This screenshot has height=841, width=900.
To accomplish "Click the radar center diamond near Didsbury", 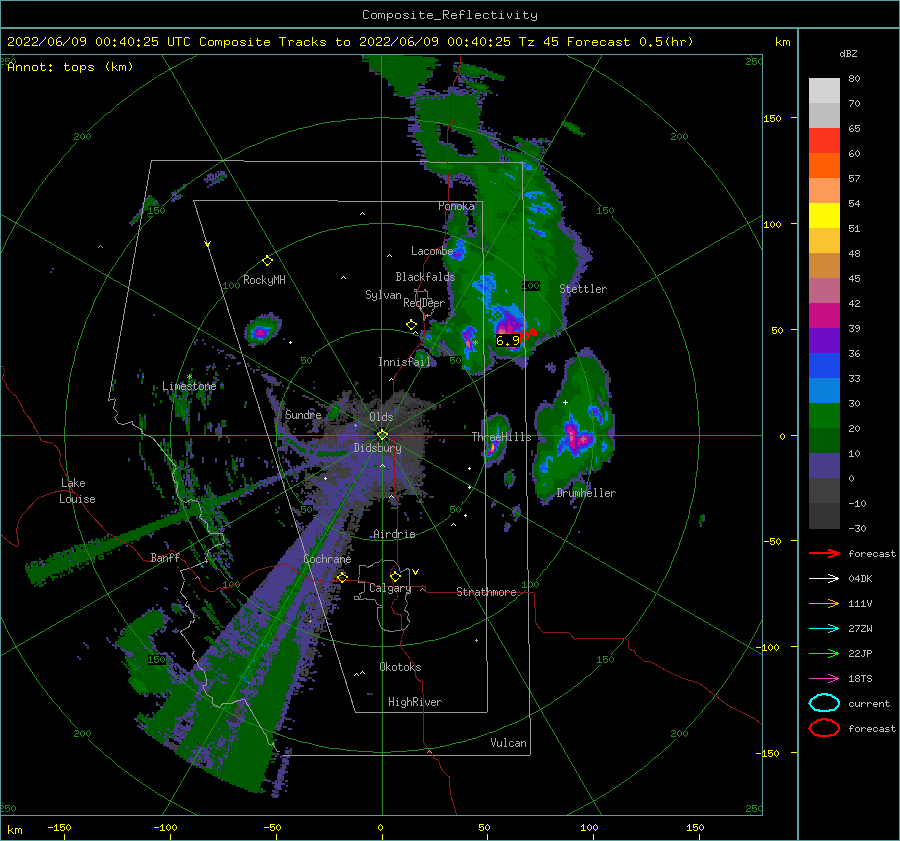I will pos(382,435).
